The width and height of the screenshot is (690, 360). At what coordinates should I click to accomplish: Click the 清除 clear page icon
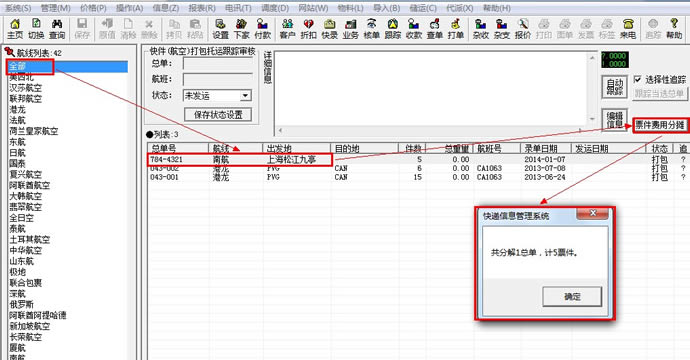(x=128, y=29)
